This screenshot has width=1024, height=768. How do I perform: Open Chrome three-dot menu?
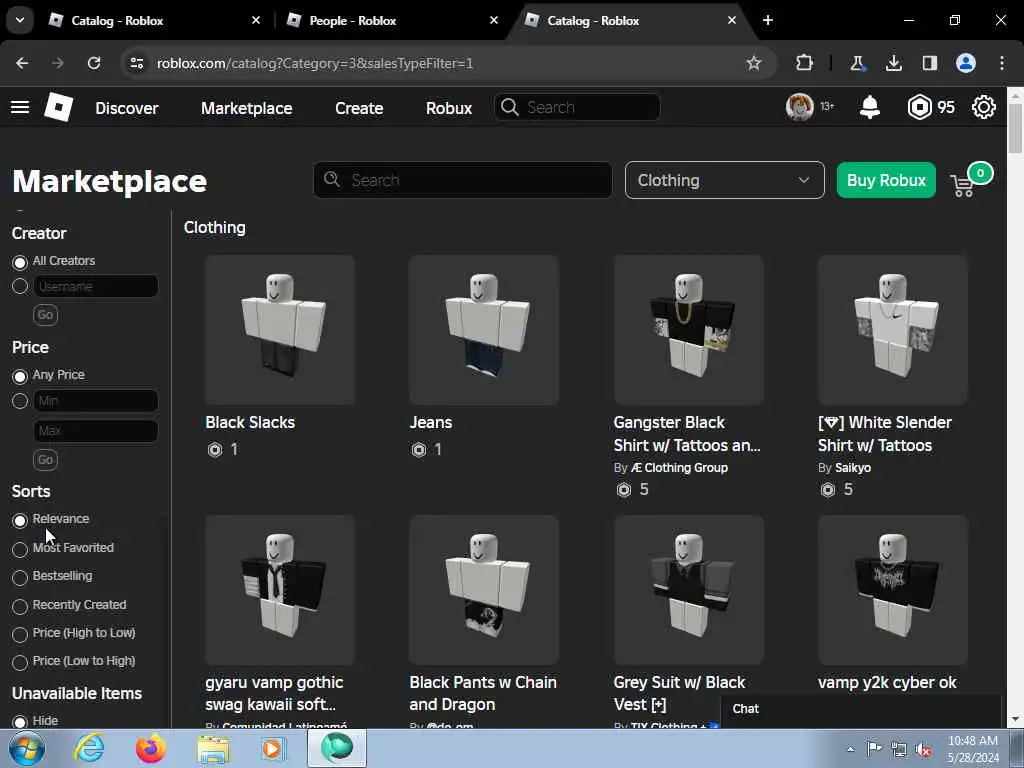point(1002,63)
